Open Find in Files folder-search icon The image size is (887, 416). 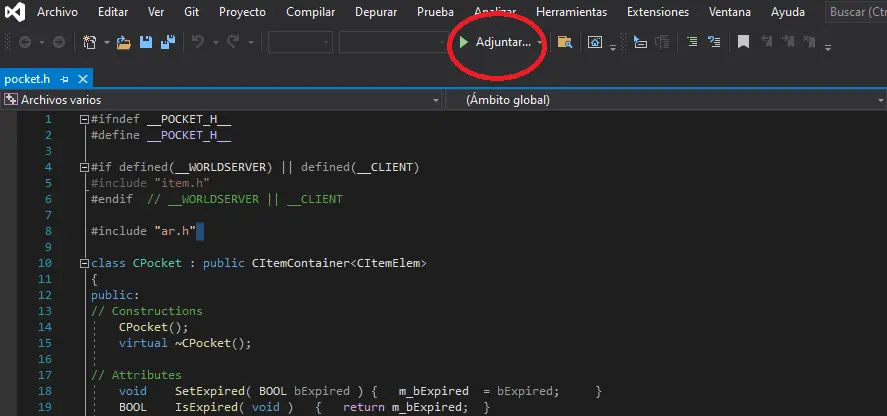pyautogui.click(x=565, y=42)
